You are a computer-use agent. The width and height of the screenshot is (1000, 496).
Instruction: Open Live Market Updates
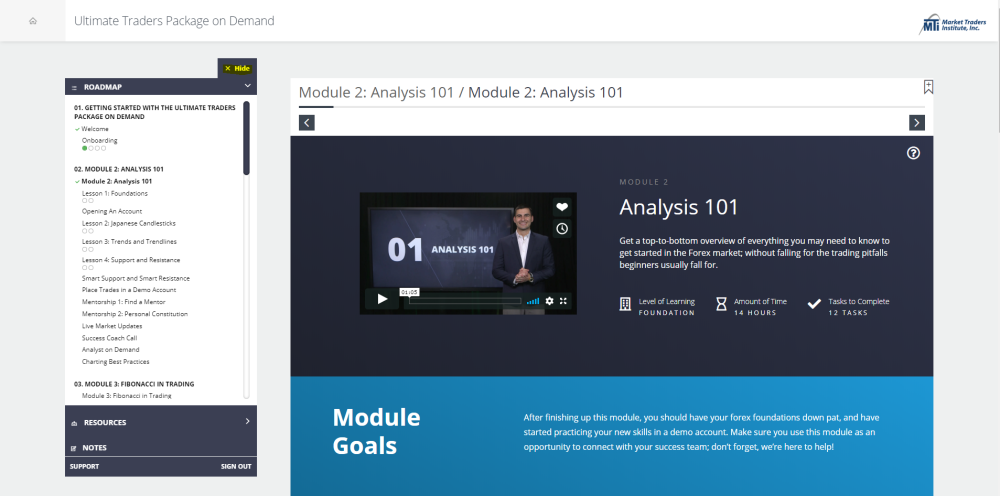pos(112,326)
